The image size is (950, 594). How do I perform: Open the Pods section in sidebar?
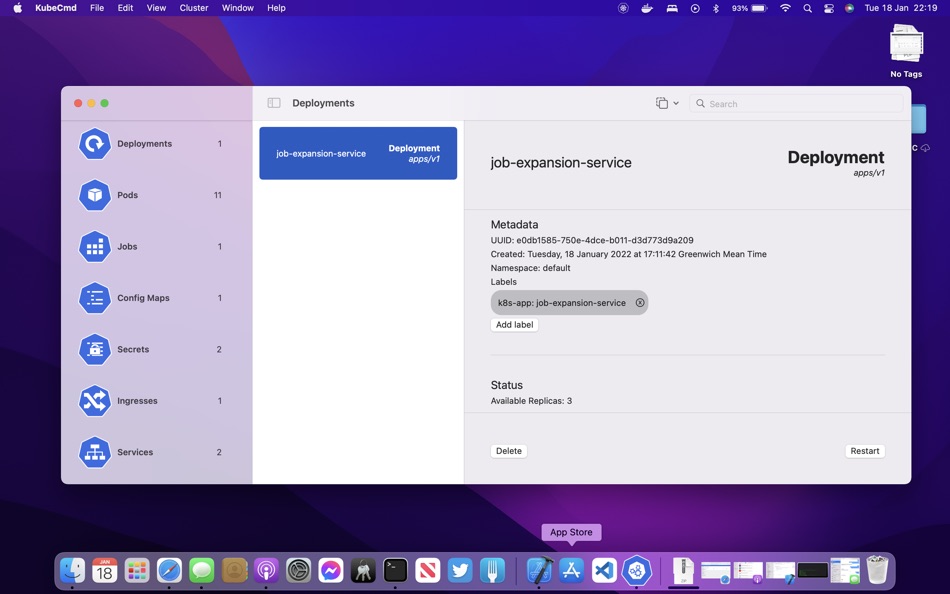pyautogui.click(x=150, y=195)
